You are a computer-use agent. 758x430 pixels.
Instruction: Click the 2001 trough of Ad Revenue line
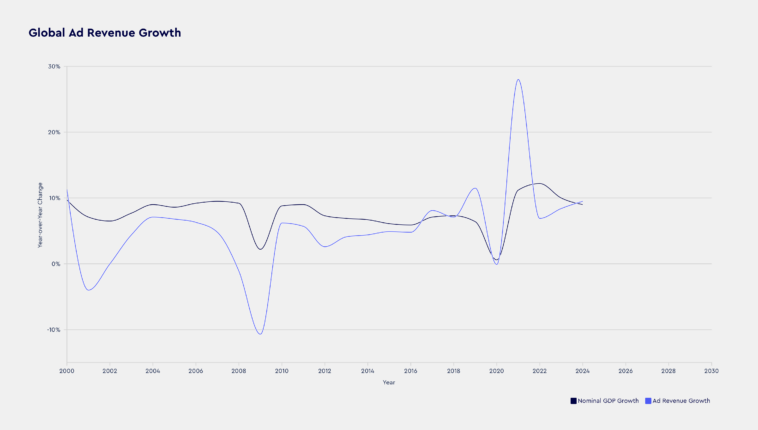tap(89, 290)
